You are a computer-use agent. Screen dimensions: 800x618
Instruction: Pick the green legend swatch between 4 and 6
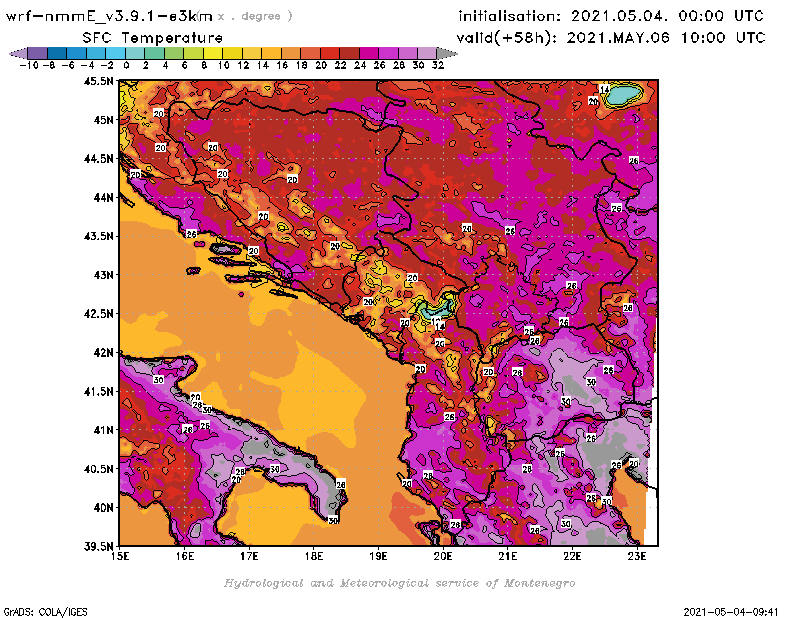point(174,53)
